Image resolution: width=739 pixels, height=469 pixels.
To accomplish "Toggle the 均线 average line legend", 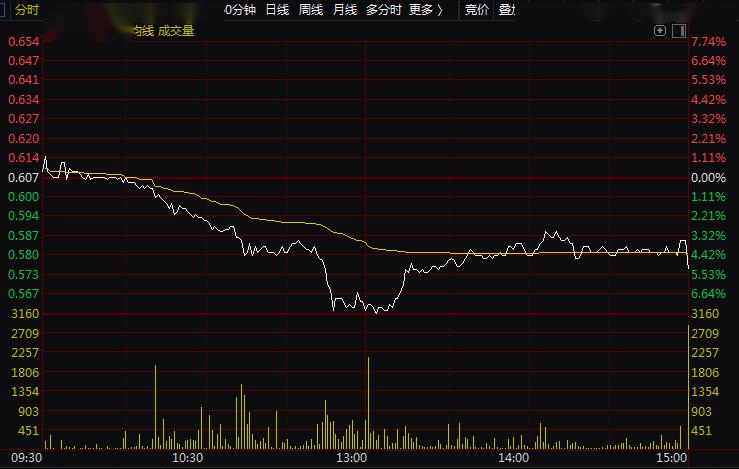I will pos(143,31).
